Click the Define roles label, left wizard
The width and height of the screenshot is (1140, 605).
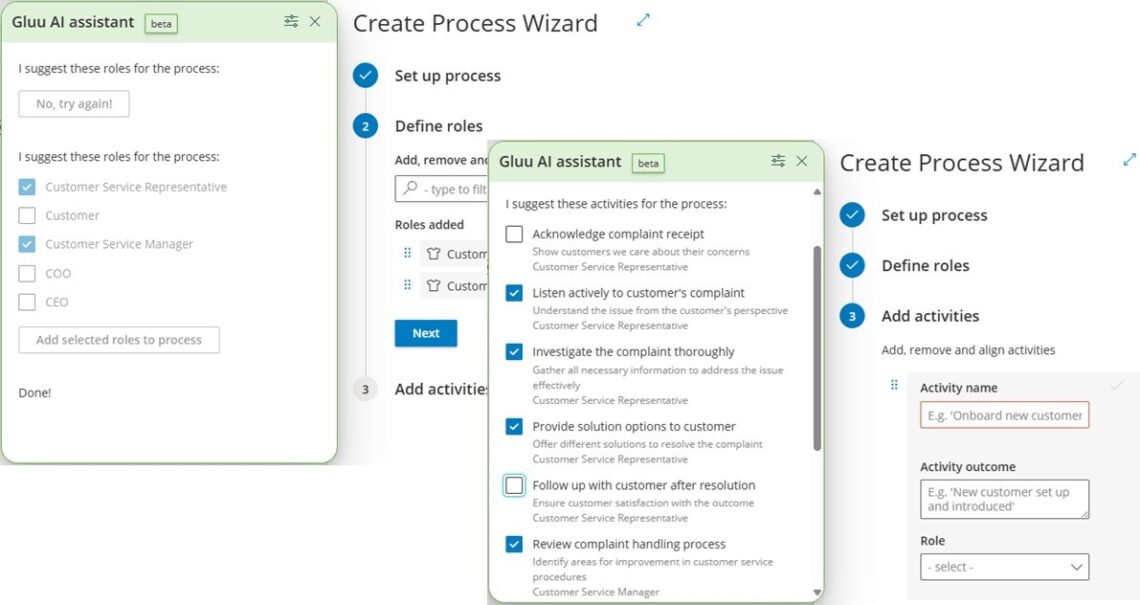pyautogui.click(x=438, y=126)
